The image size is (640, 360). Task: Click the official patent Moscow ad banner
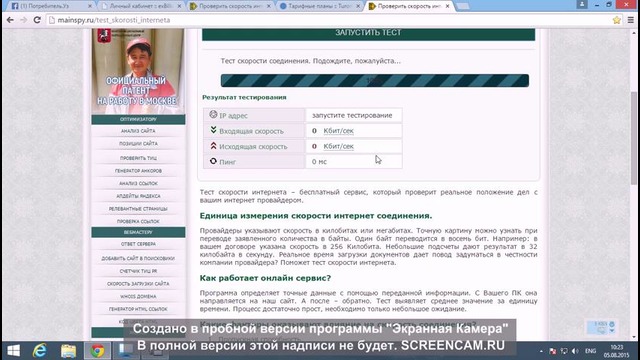(138, 71)
